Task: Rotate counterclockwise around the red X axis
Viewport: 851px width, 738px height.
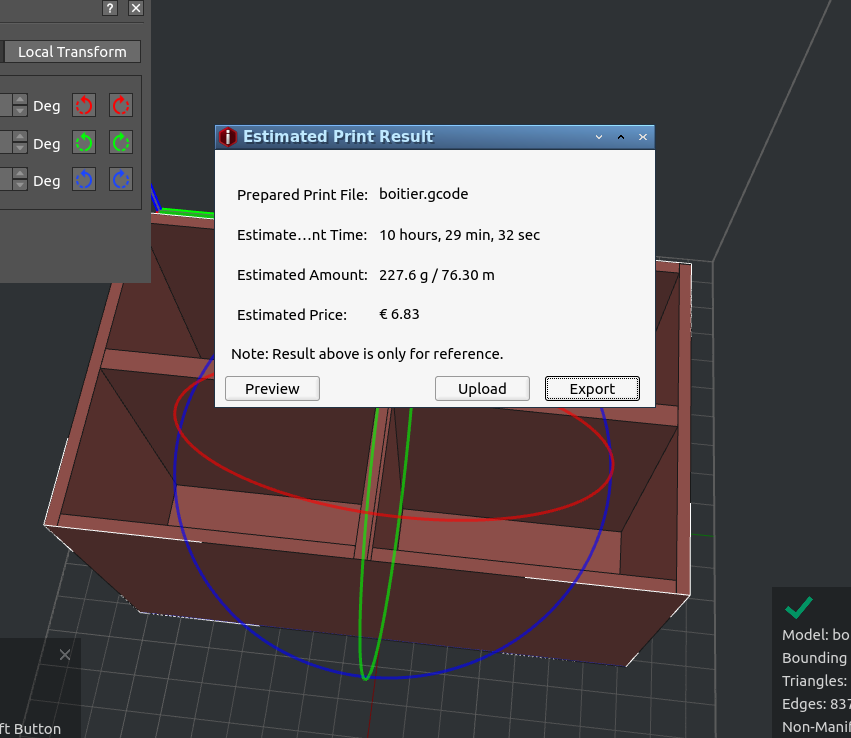Action: (x=84, y=105)
